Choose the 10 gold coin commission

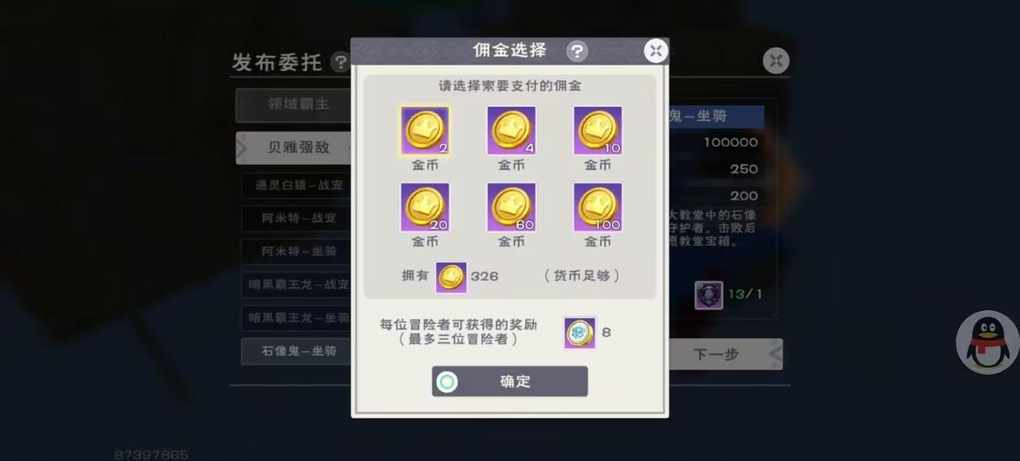[x=597, y=131]
